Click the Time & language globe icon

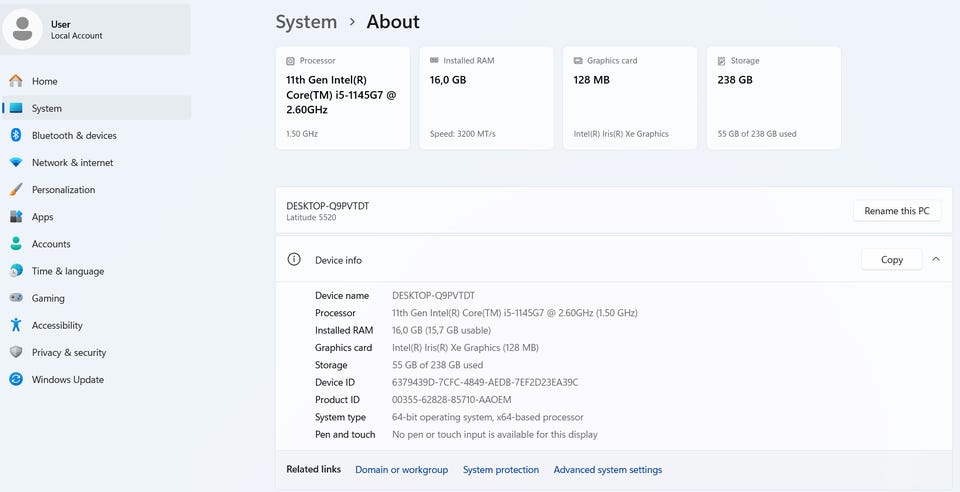16,270
